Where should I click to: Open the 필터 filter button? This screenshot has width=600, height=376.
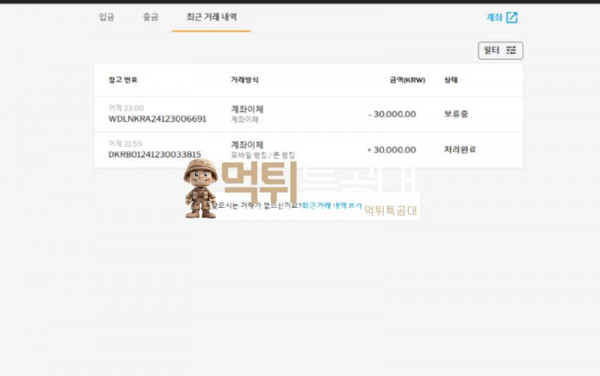[500, 50]
